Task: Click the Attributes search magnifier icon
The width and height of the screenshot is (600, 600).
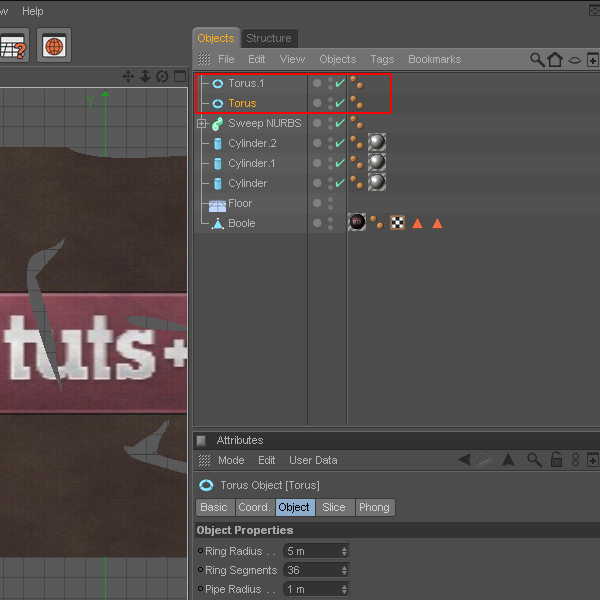Action: [534, 460]
